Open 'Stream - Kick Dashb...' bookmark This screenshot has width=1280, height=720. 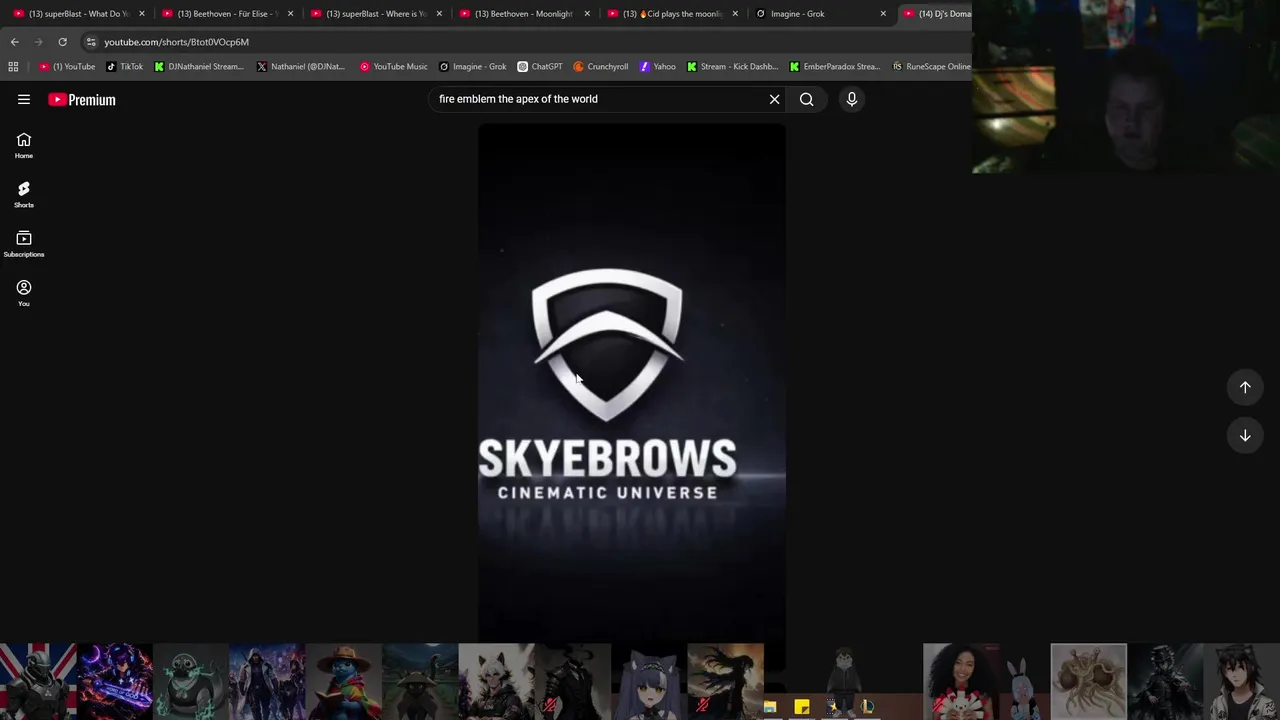point(732,67)
